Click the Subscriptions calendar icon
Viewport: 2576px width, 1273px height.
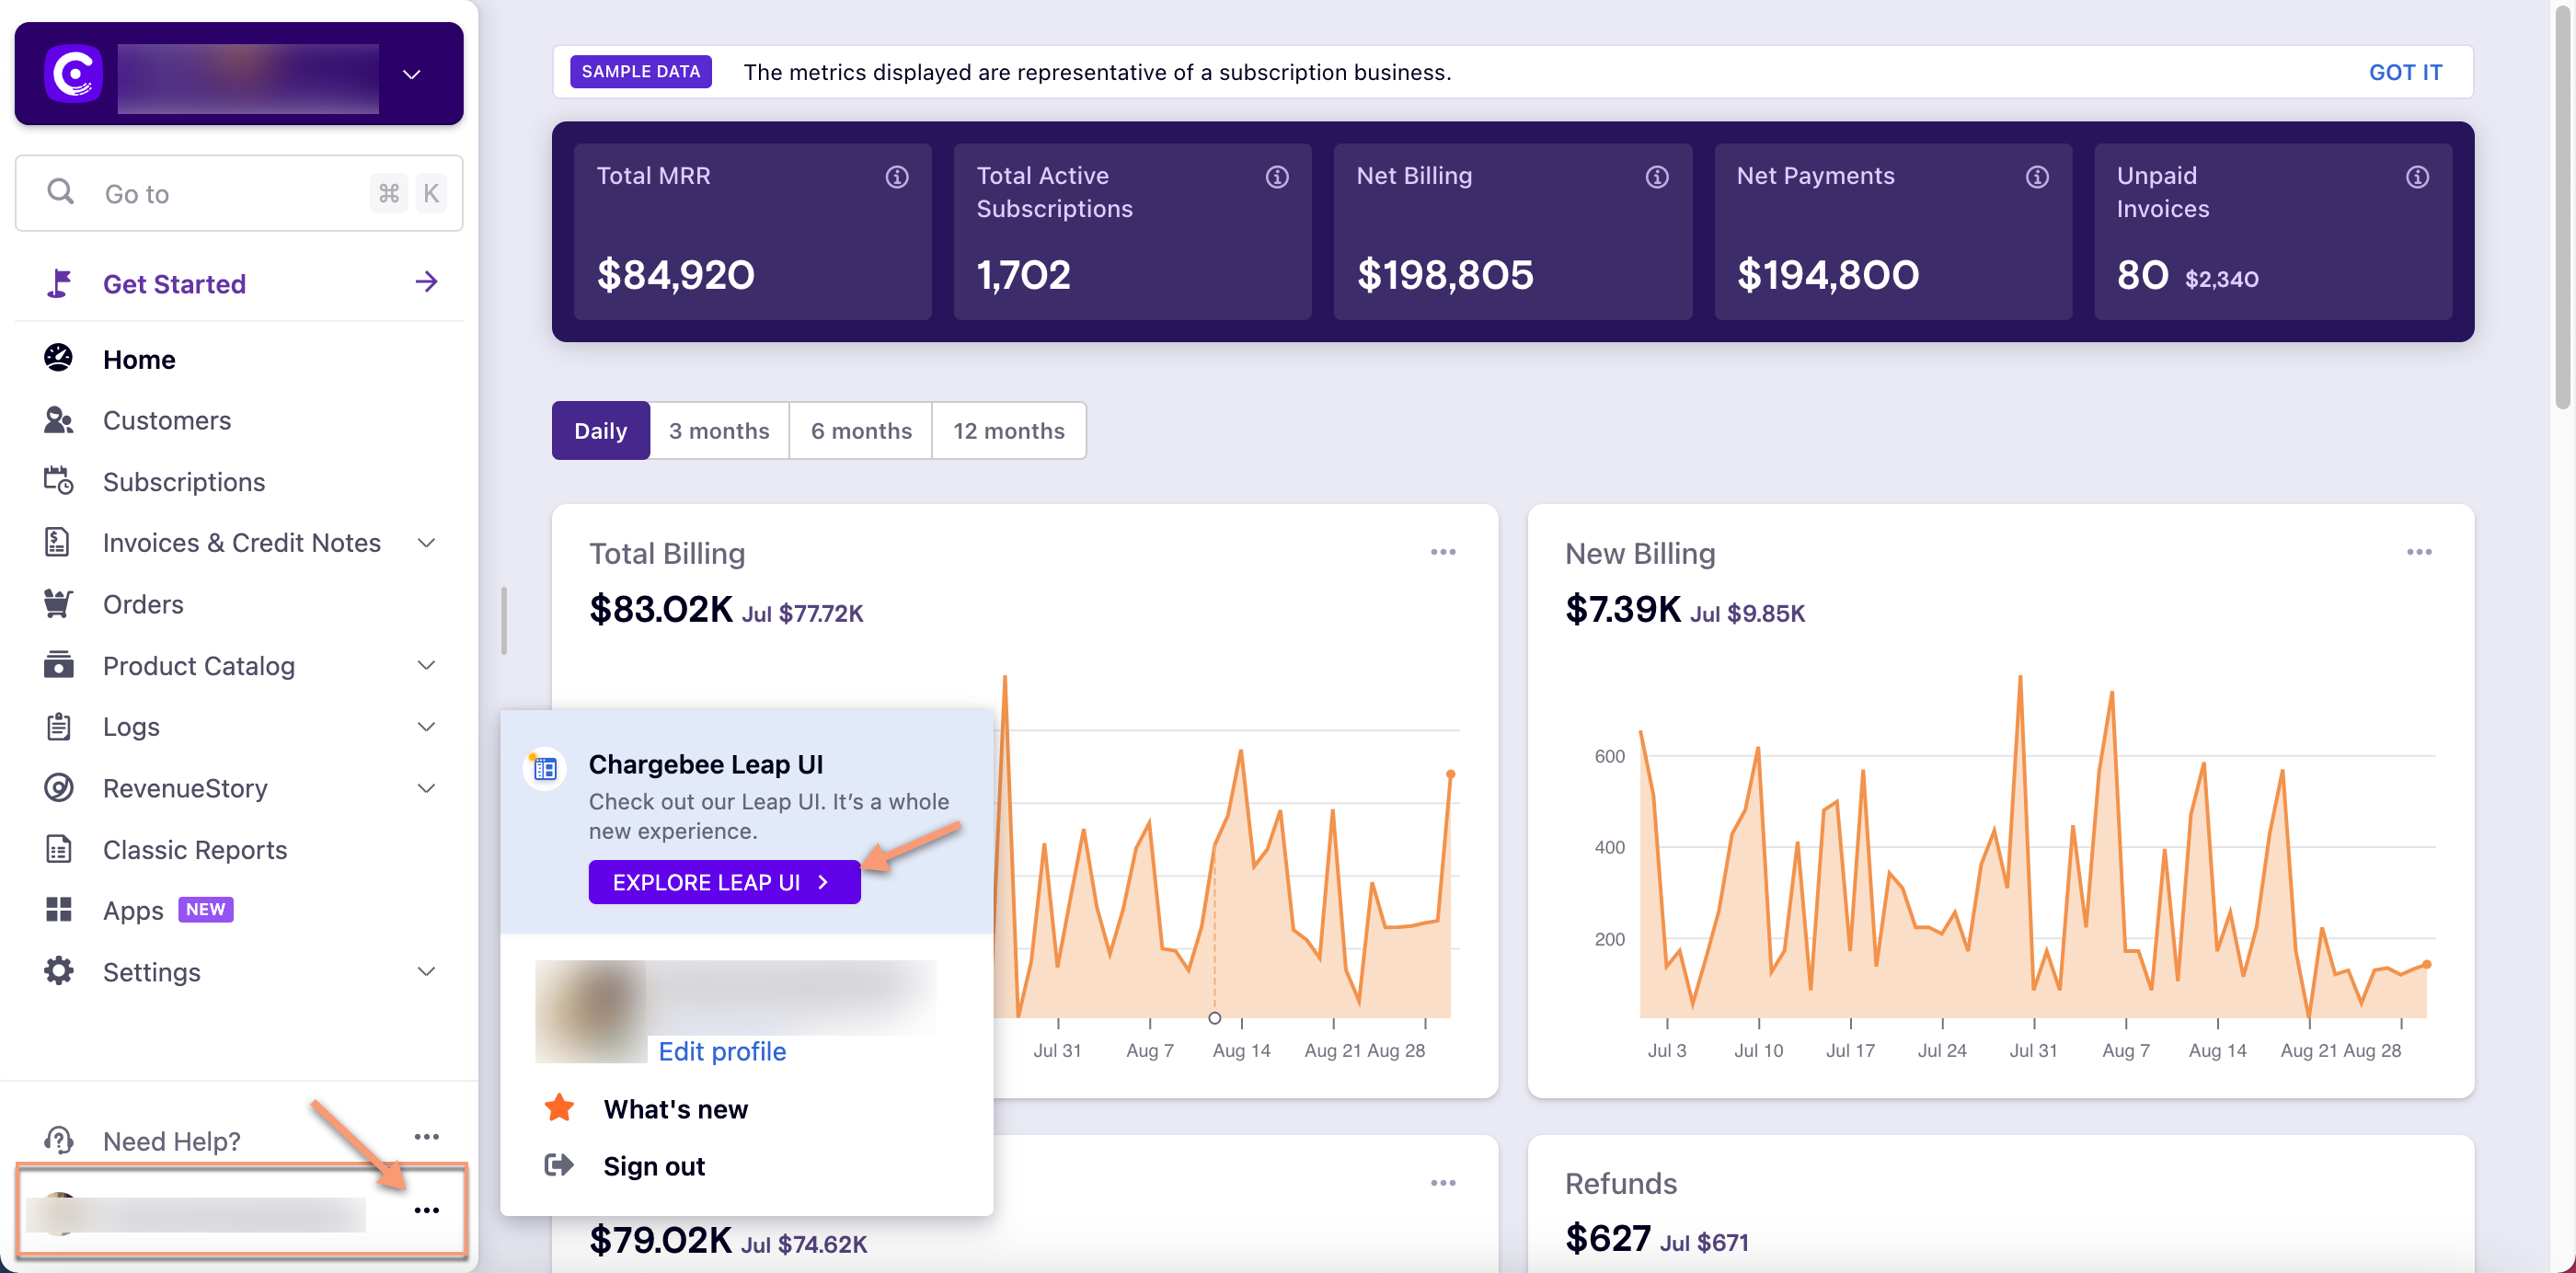(x=59, y=481)
